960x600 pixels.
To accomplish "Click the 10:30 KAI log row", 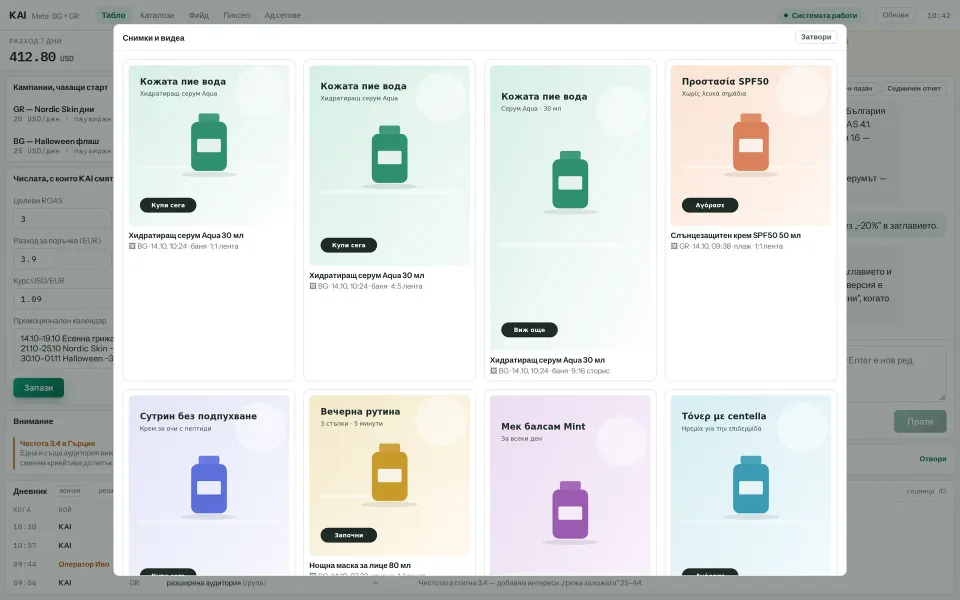I will coord(61,527).
